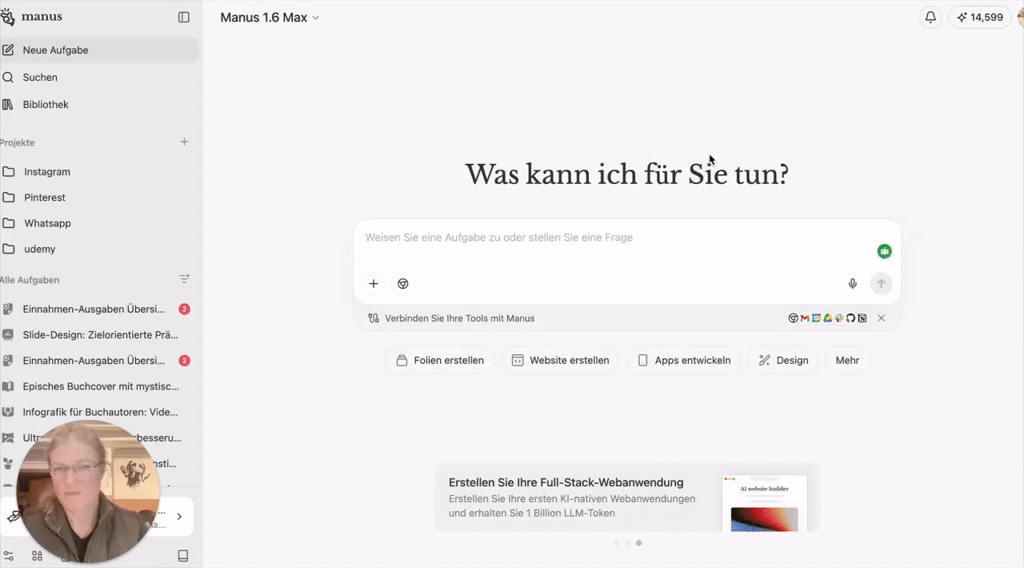Choose the Design quick action
The width and height of the screenshot is (1024, 568).
point(783,360)
